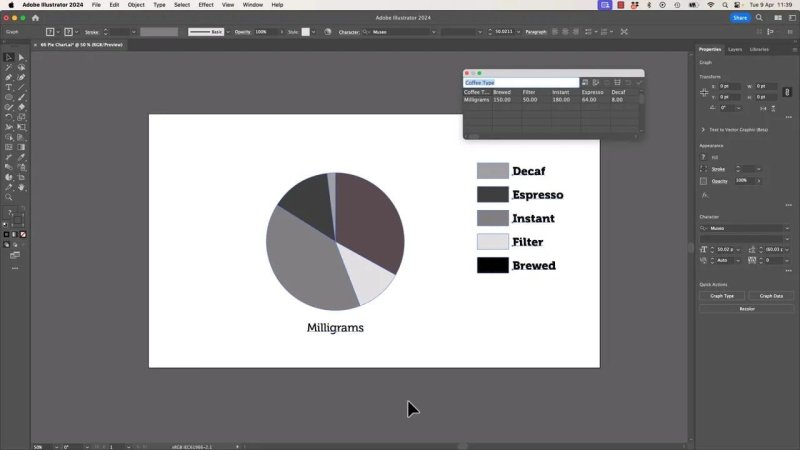800x450 pixels.
Task: Open the File menu
Action: [x=96, y=5]
